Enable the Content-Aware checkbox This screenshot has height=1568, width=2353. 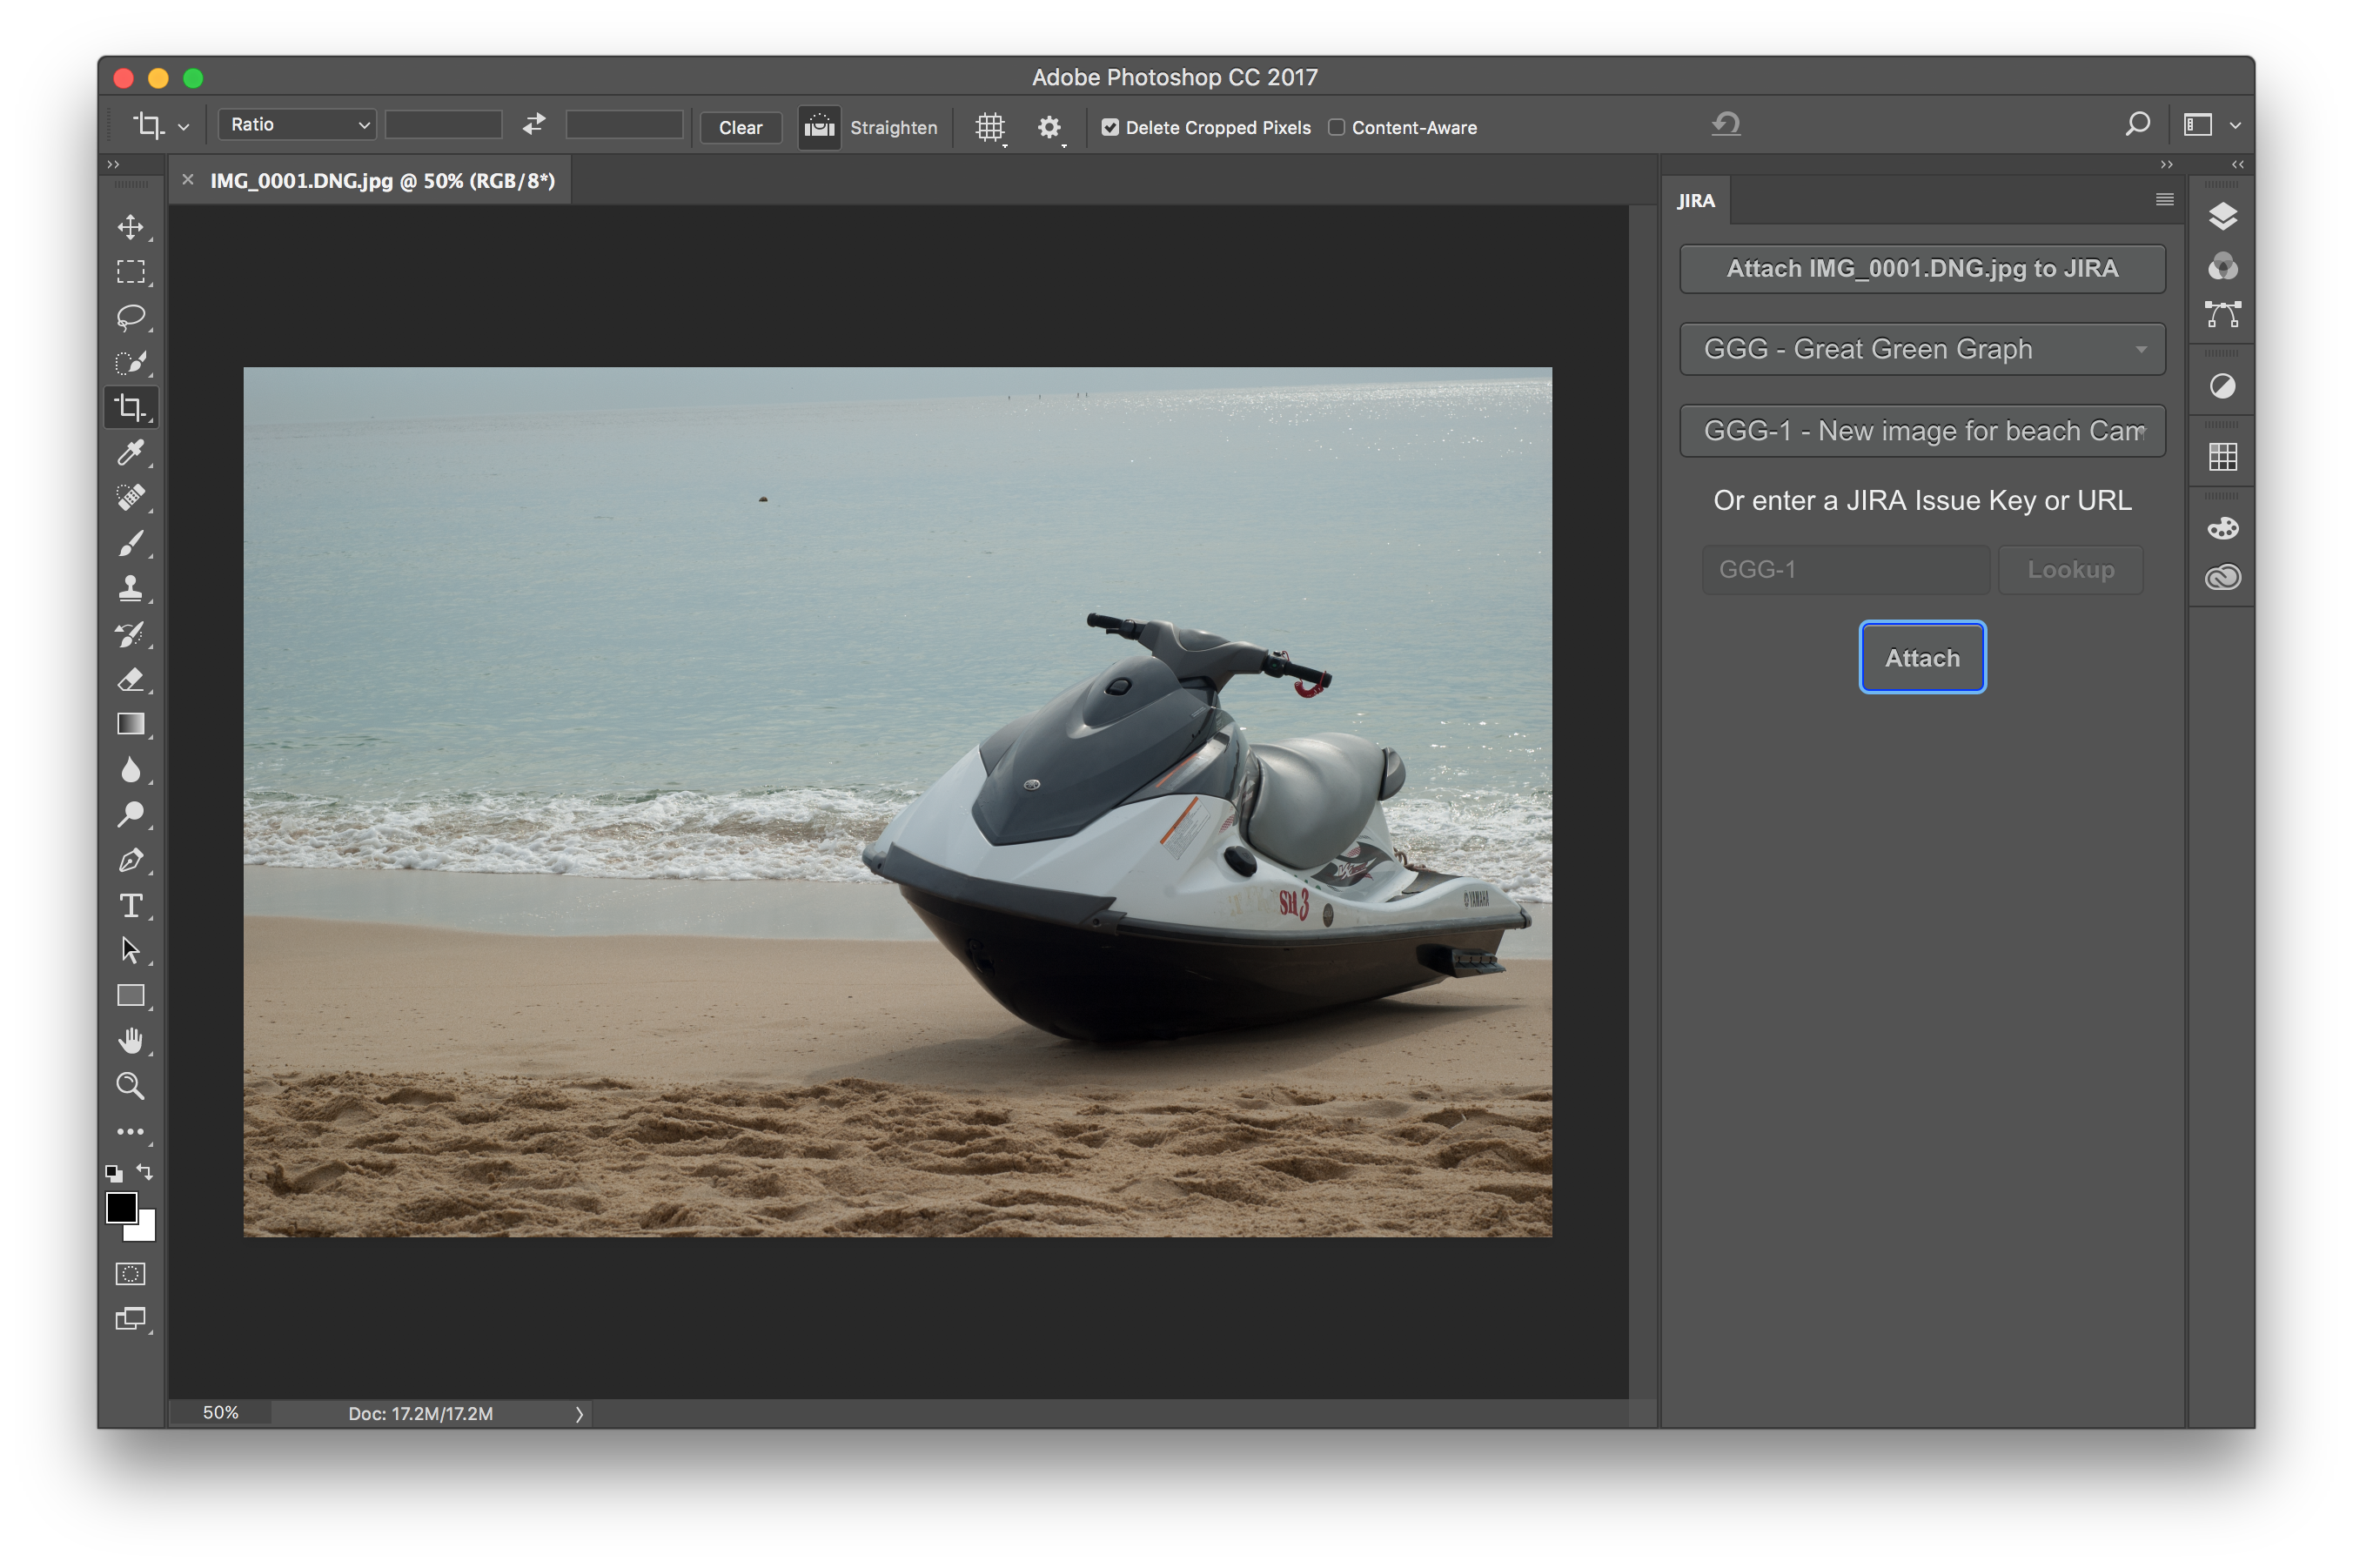1336,127
